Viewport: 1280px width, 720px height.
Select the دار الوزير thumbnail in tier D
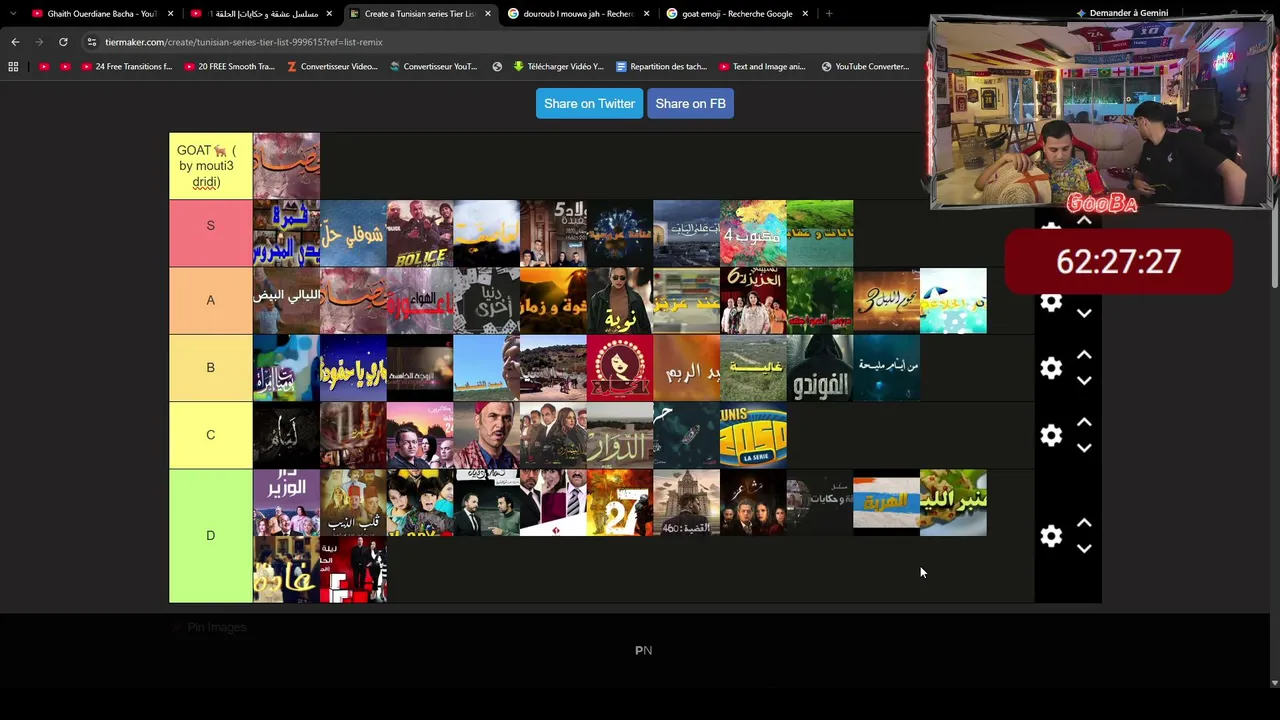click(x=286, y=502)
